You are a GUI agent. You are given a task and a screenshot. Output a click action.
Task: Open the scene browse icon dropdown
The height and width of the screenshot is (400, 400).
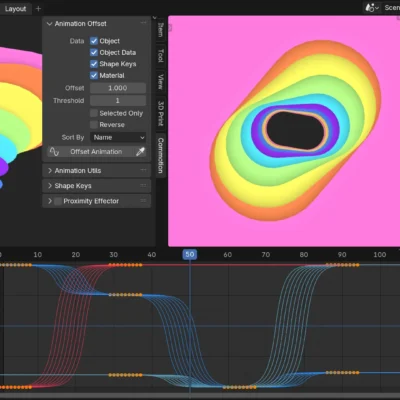[x=372, y=8]
